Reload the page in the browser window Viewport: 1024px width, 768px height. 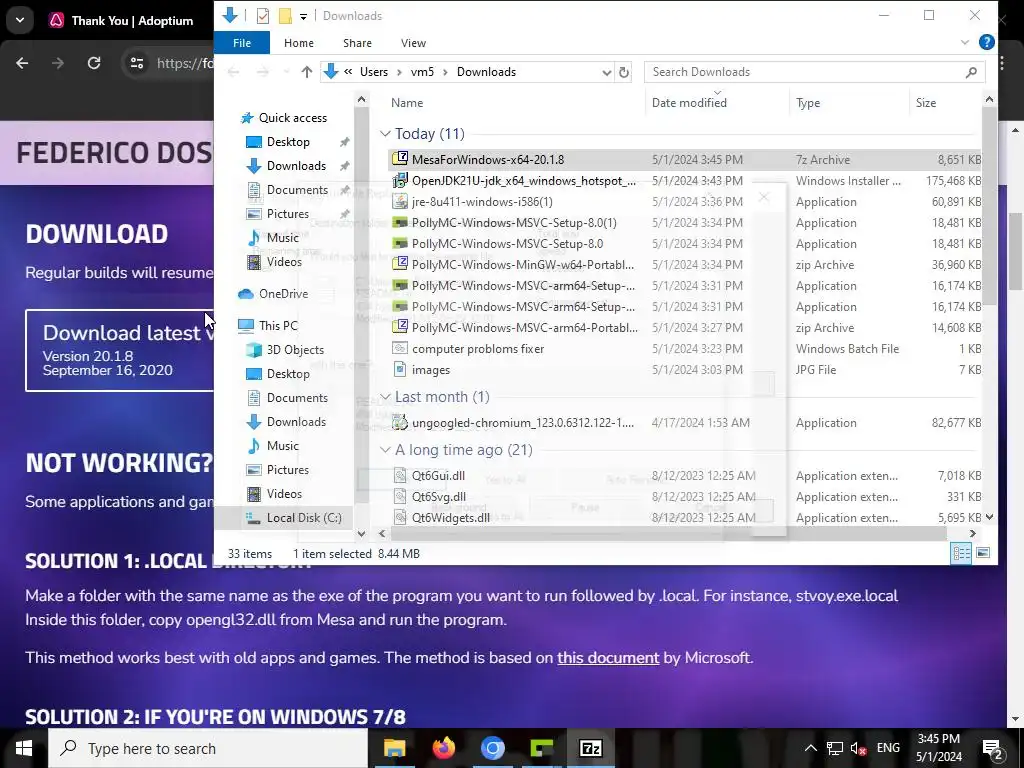click(x=94, y=63)
